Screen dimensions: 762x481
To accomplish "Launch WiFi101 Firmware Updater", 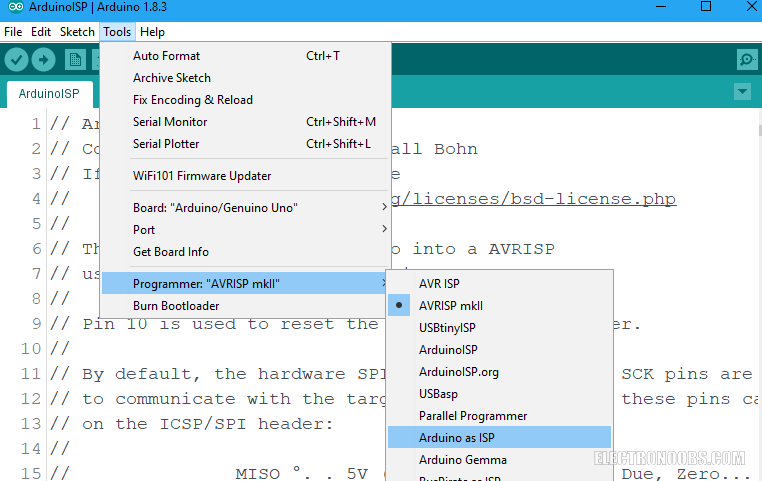I will point(245,176).
